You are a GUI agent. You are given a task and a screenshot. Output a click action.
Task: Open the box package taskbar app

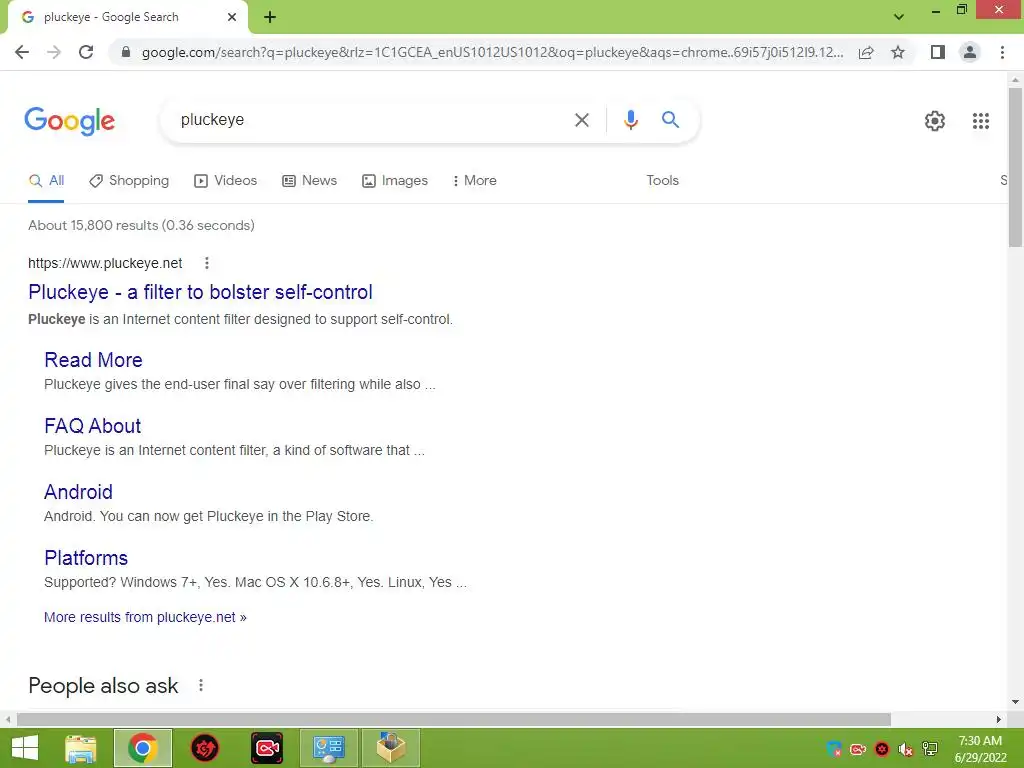391,748
